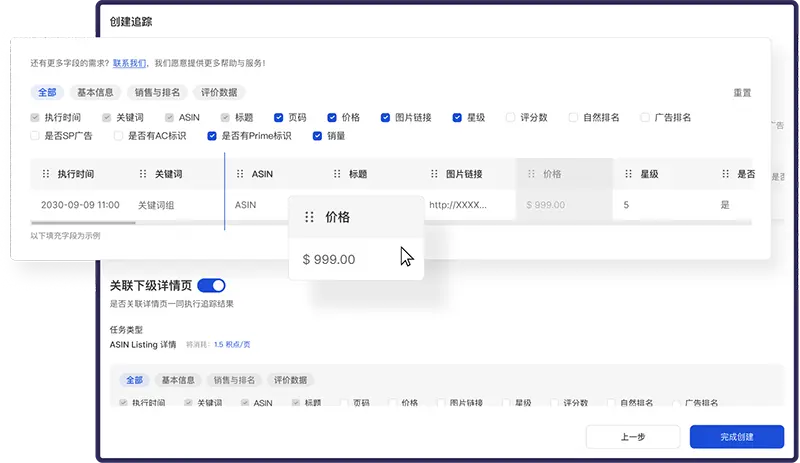Click drag handle of 星级 column header
Screen dimensions: 800x463
click(629, 174)
